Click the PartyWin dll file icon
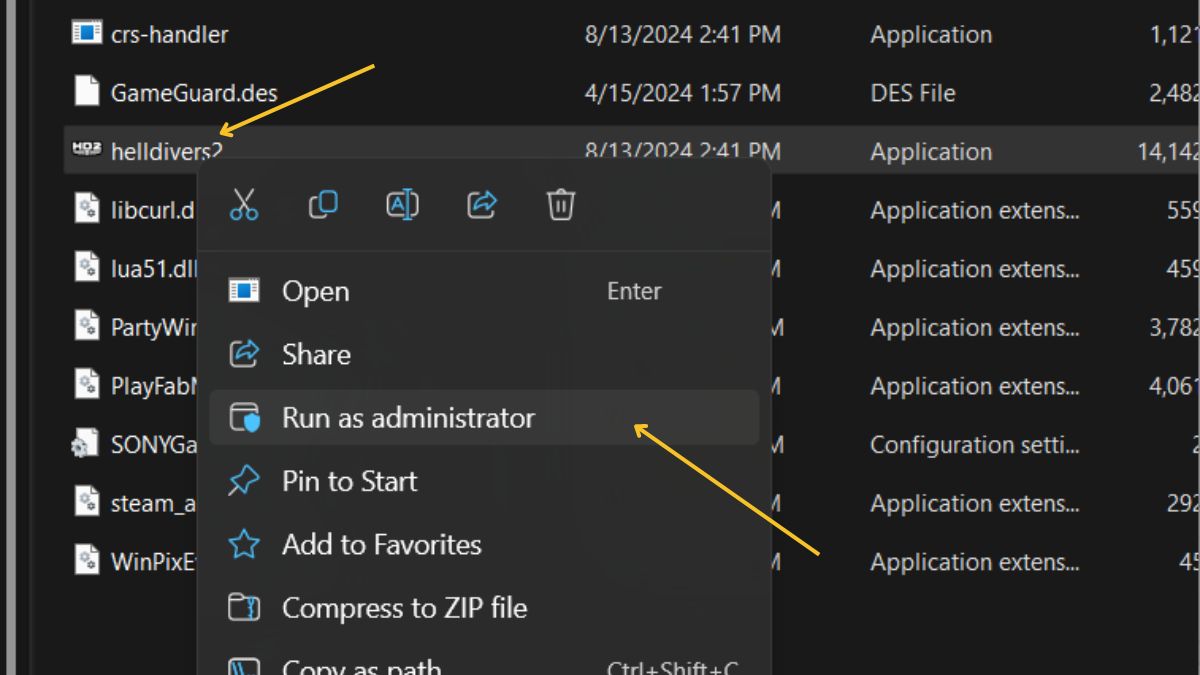This screenshot has height=675, width=1200. (x=87, y=326)
